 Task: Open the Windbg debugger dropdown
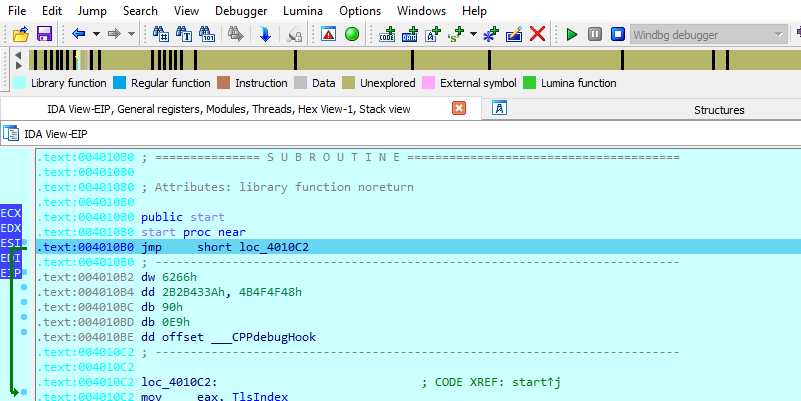coord(779,34)
